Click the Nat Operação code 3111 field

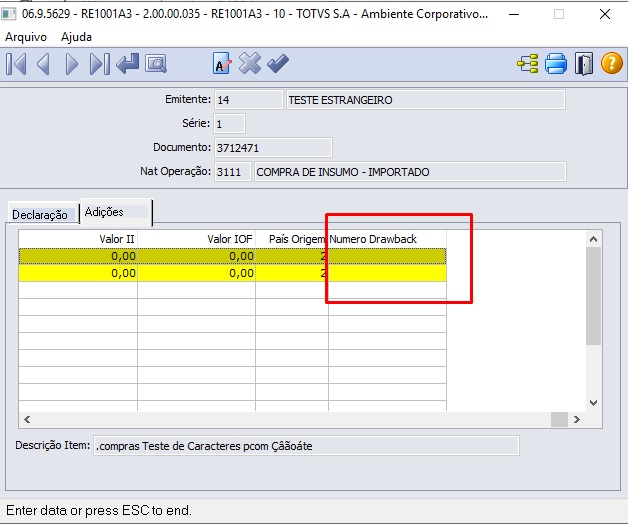(x=233, y=172)
